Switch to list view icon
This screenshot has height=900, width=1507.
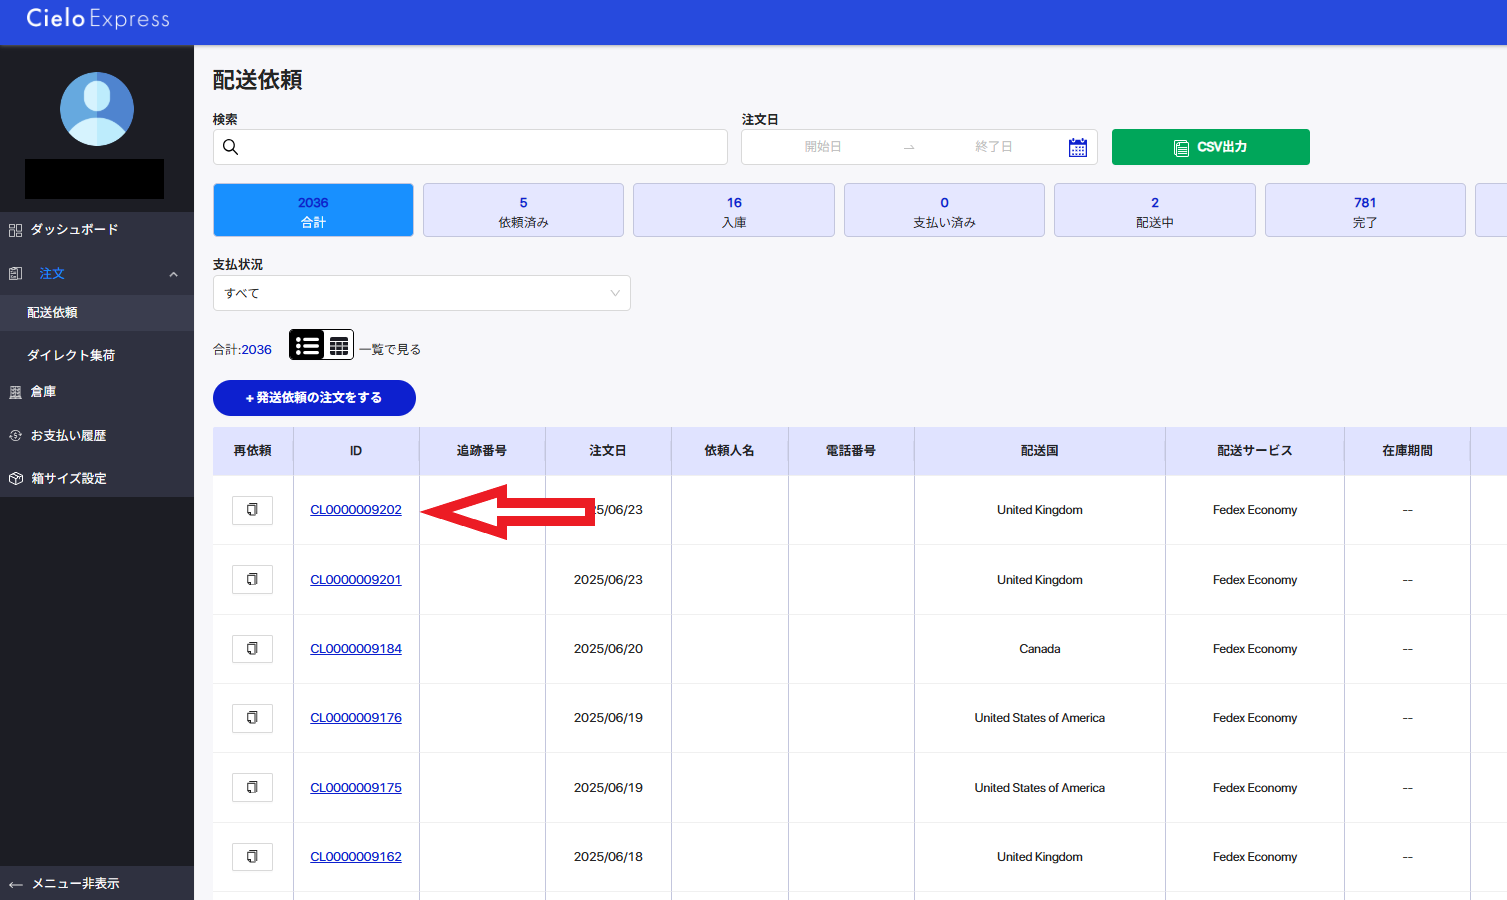tap(307, 345)
